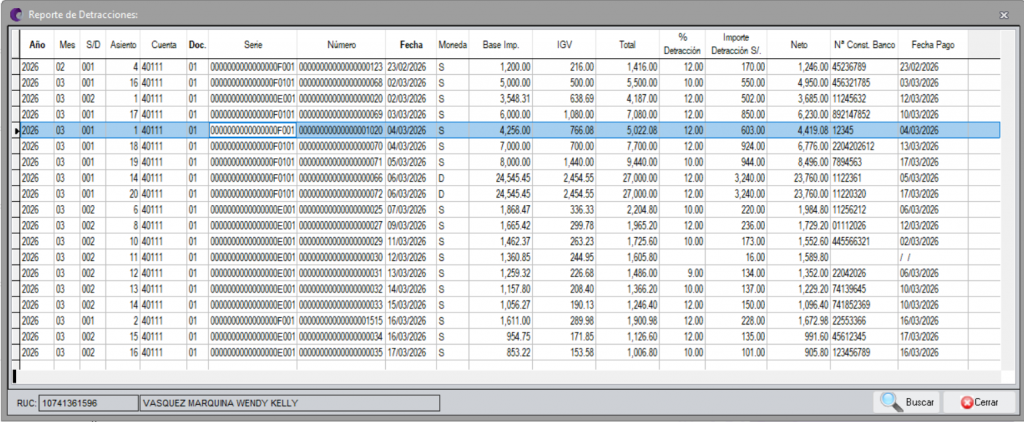Close the Reporte de Detracciones window
The width and height of the screenshot is (1024, 422).
point(1003,14)
